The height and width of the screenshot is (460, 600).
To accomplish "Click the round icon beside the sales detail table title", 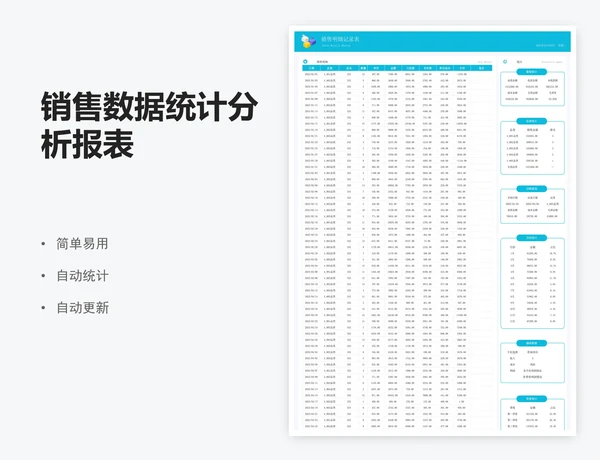I will pos(305,62).
